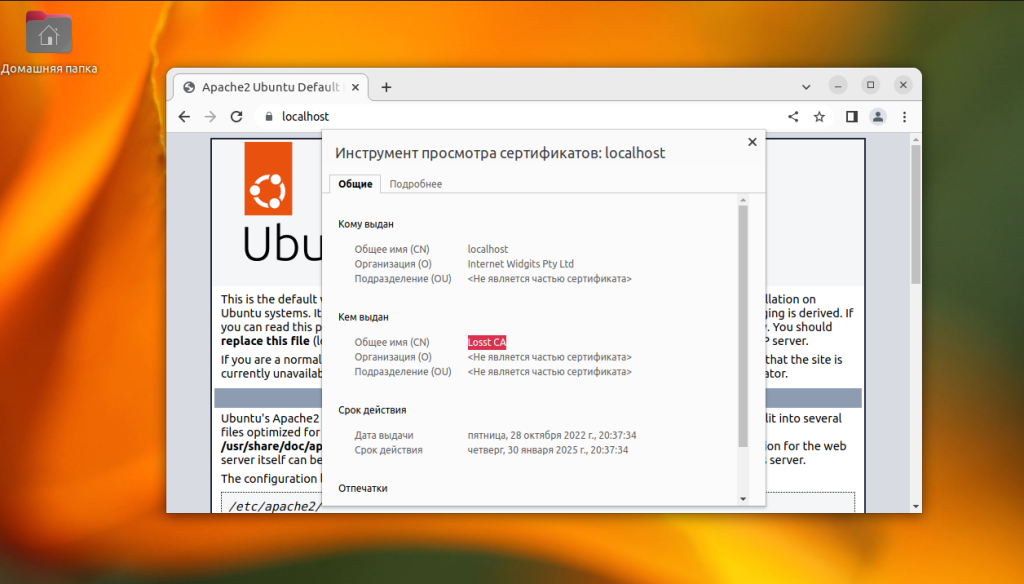Screen dimensions: 1024x584
Task: Click the highlighted Losst CA name
Action: (486, 341)
